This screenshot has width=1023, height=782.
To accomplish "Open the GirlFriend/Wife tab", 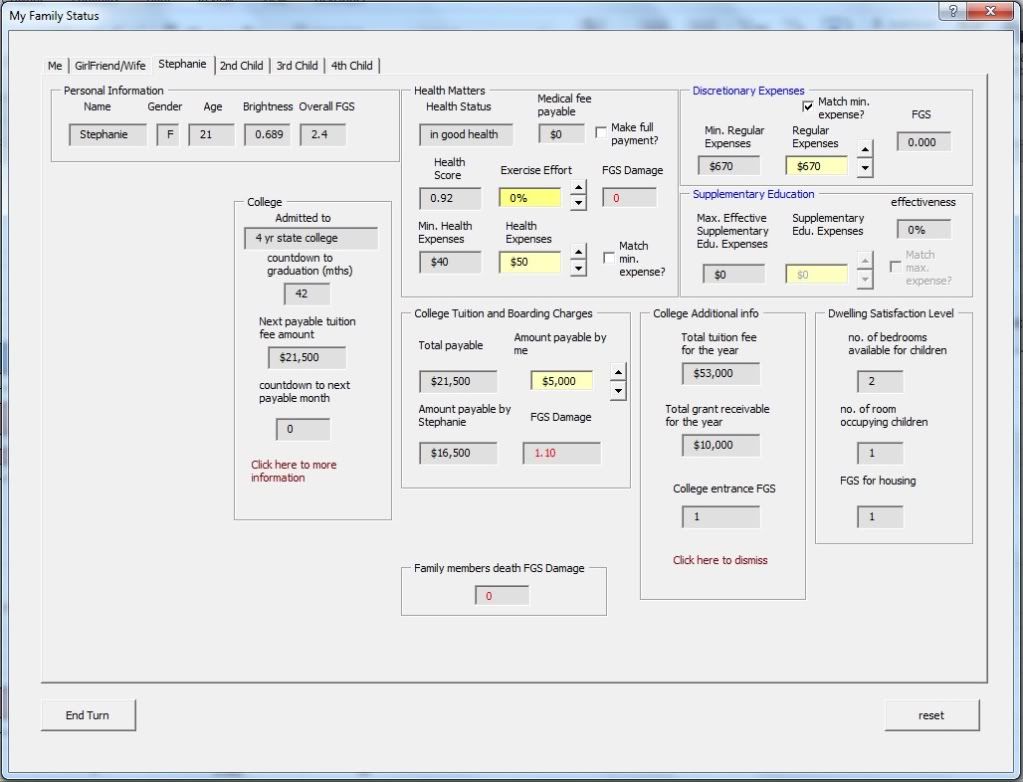I will click(x=110, y=66).
